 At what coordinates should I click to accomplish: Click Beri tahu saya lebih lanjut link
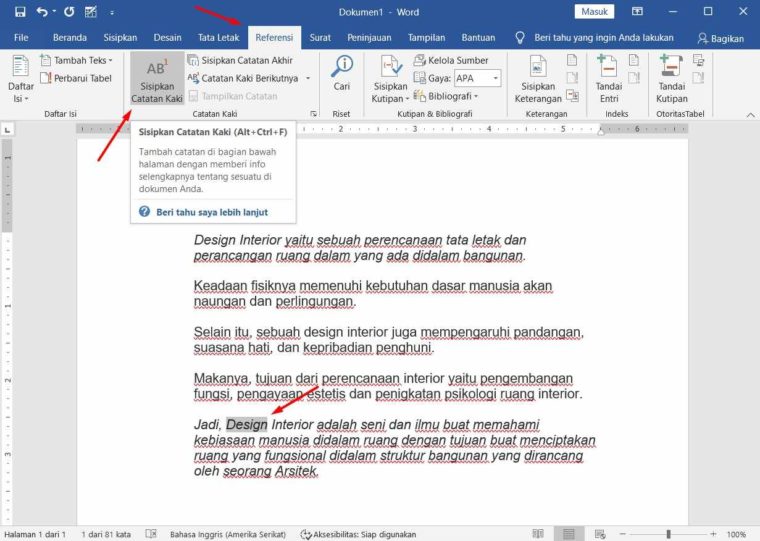[212, 212]
